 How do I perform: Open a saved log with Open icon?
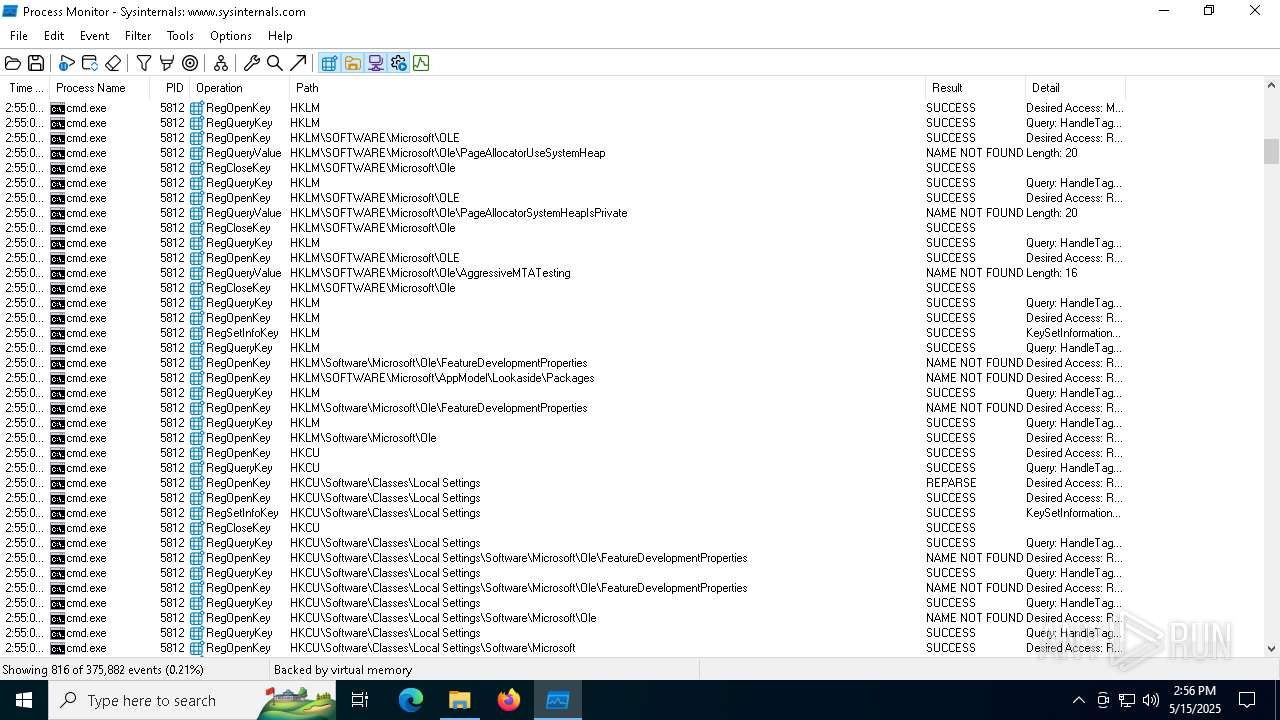[x=13, y=63]
